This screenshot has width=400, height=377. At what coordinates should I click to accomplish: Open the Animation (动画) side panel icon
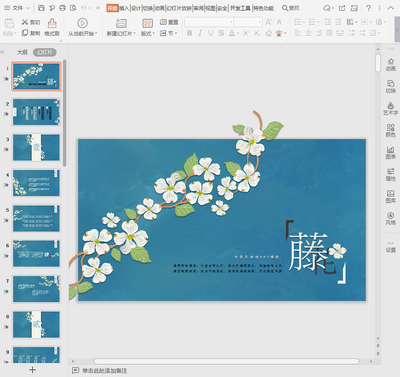tap(391, 61)
